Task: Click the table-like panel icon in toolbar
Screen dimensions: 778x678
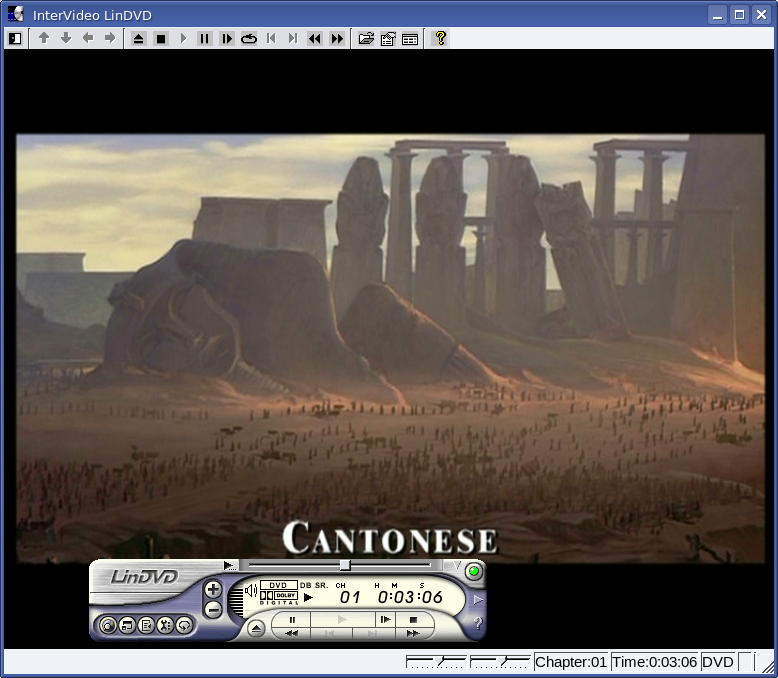Action: (410, 39)
